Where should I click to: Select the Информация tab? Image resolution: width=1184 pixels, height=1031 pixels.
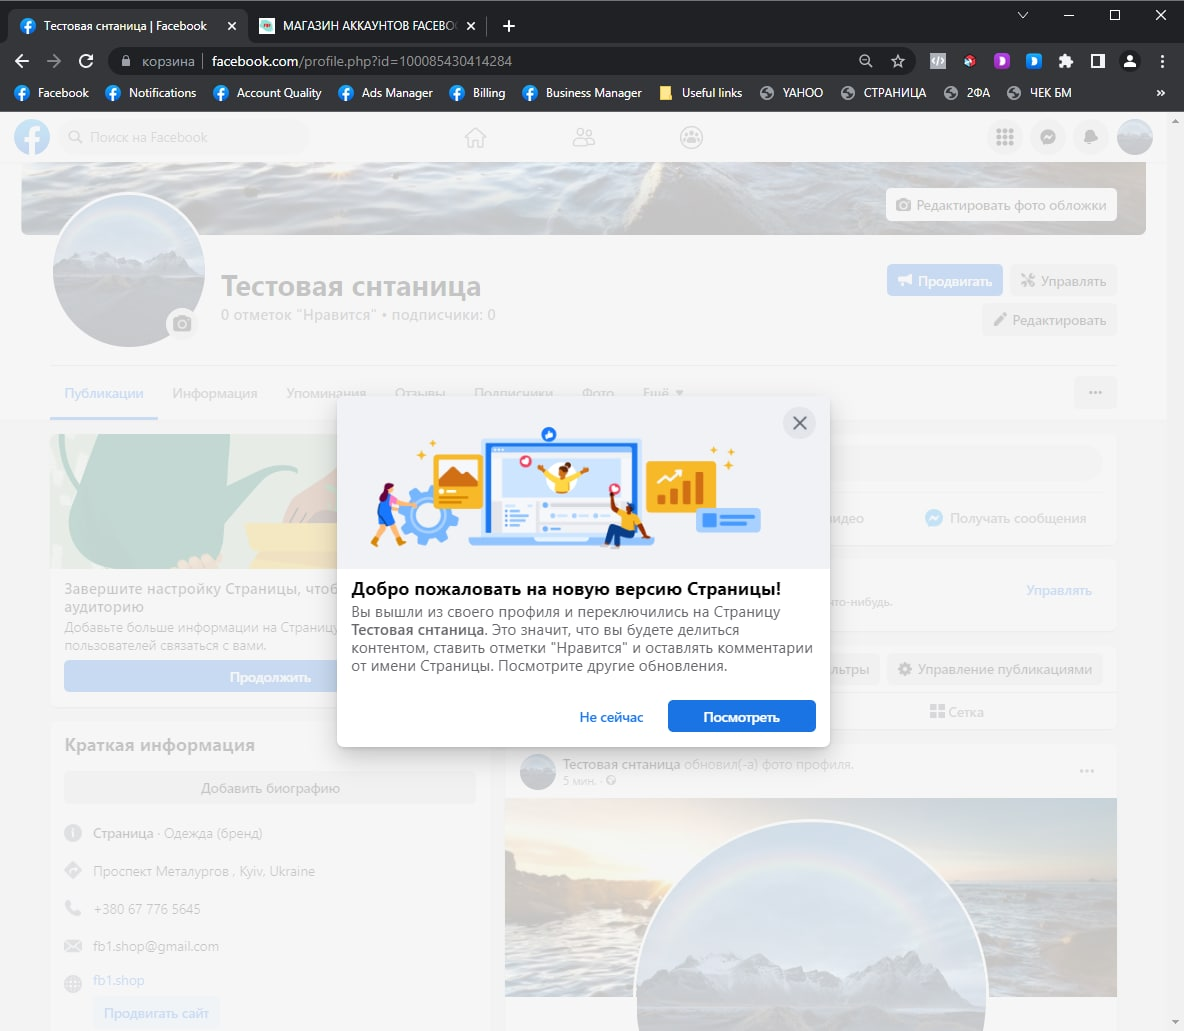click(214, 393)
